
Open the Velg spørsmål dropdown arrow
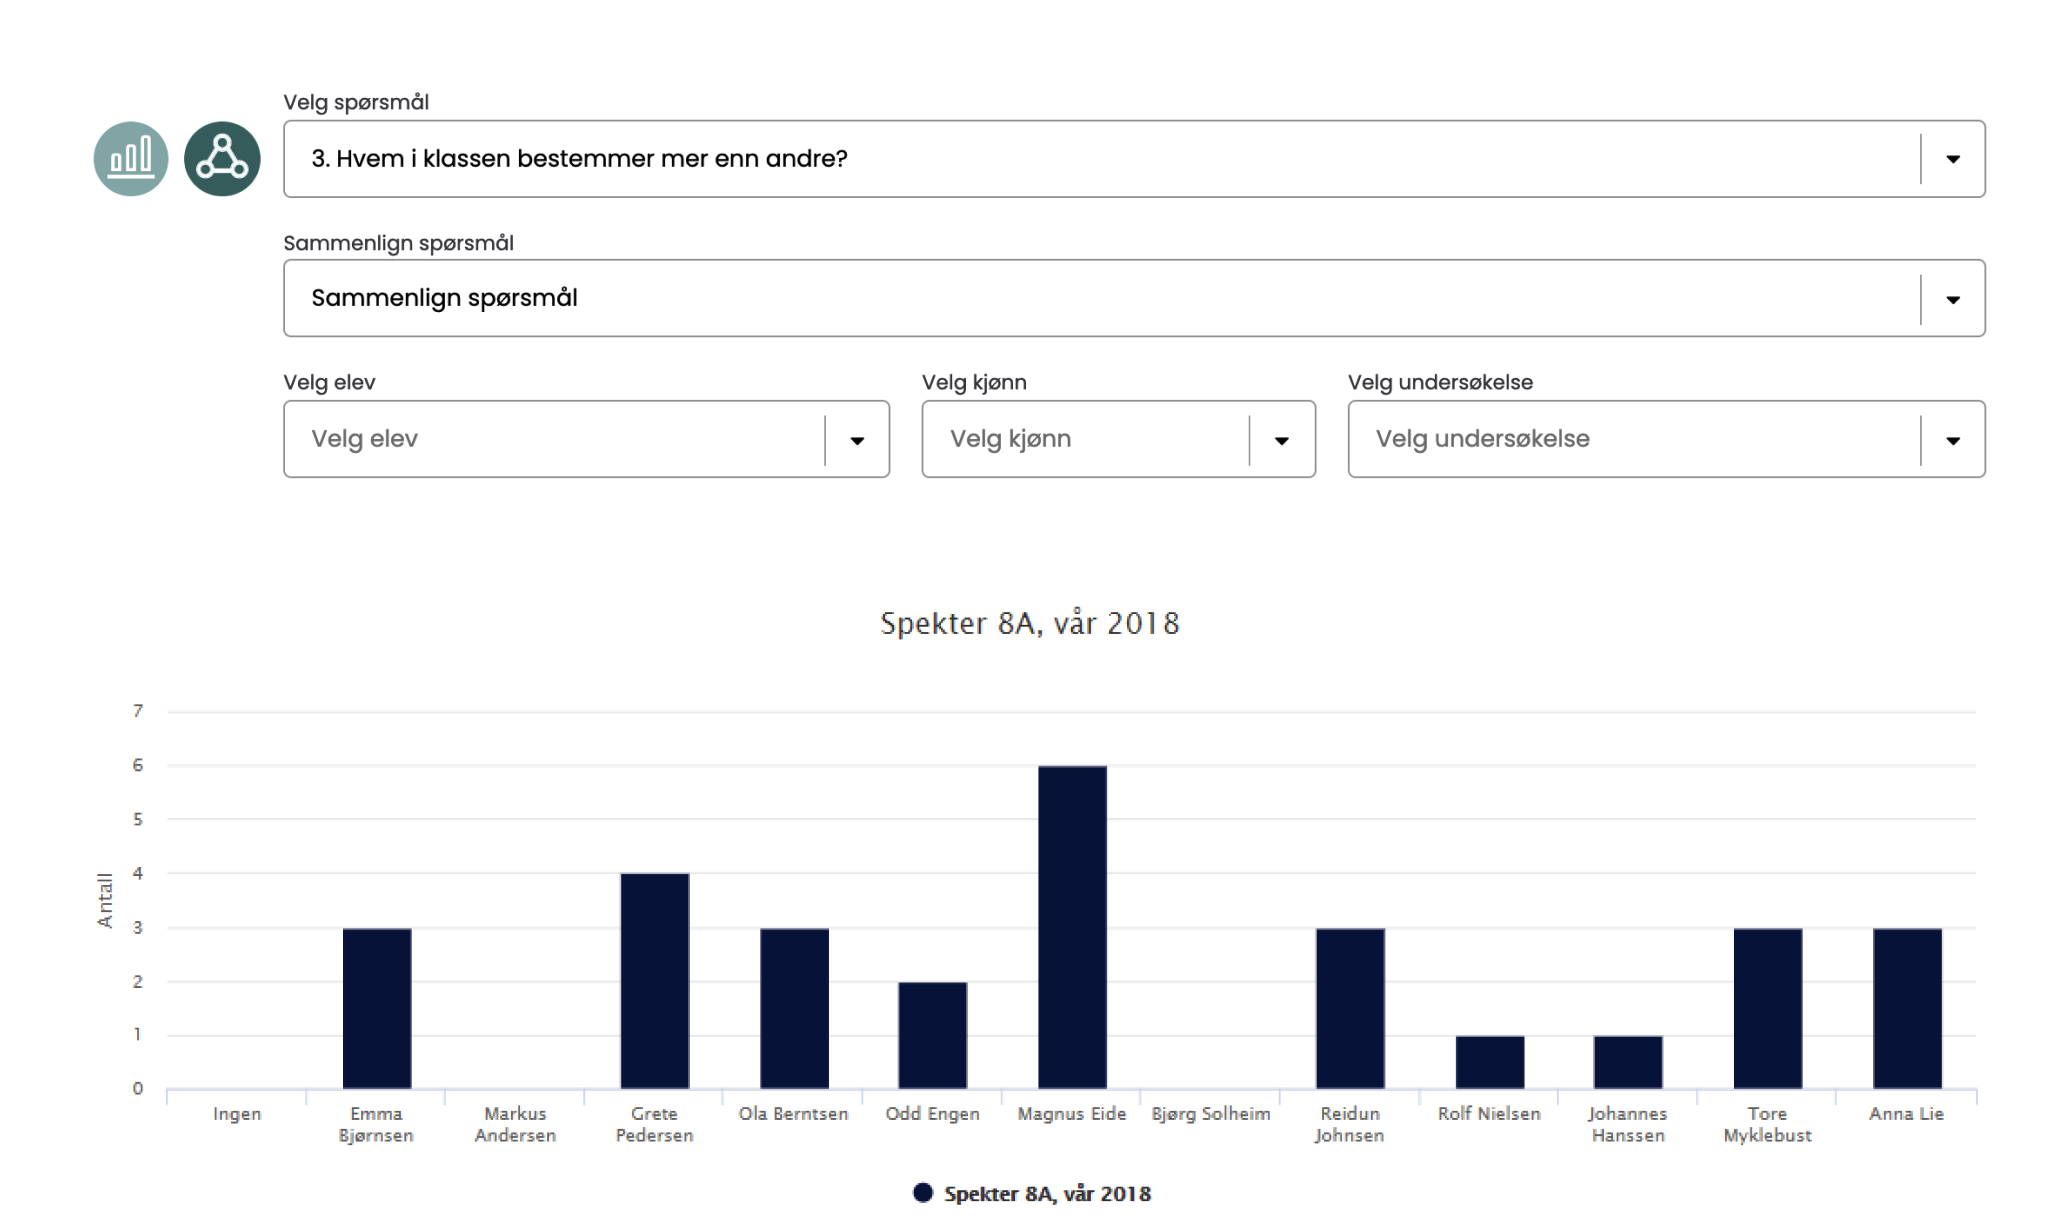coord(1952,159)
